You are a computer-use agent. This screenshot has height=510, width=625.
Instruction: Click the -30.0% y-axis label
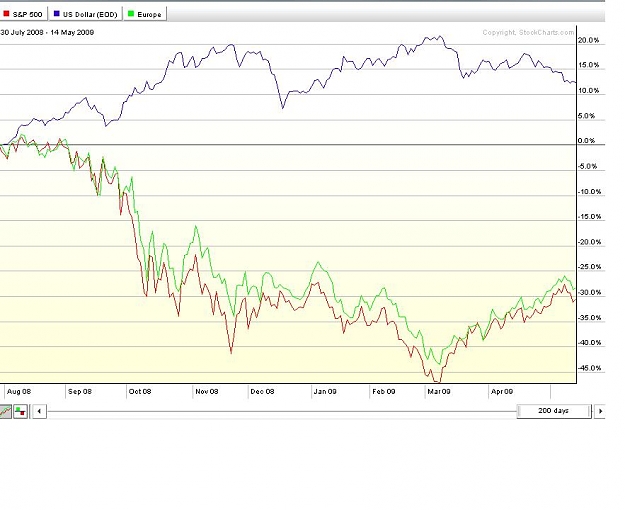(590, 292)
